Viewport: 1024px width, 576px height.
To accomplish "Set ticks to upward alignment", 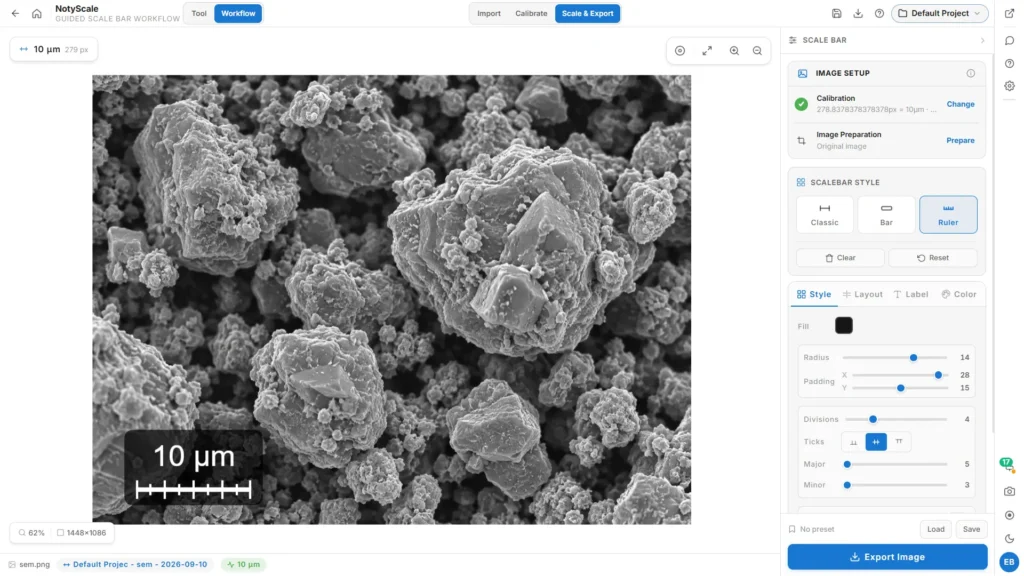I will [853, 442].
